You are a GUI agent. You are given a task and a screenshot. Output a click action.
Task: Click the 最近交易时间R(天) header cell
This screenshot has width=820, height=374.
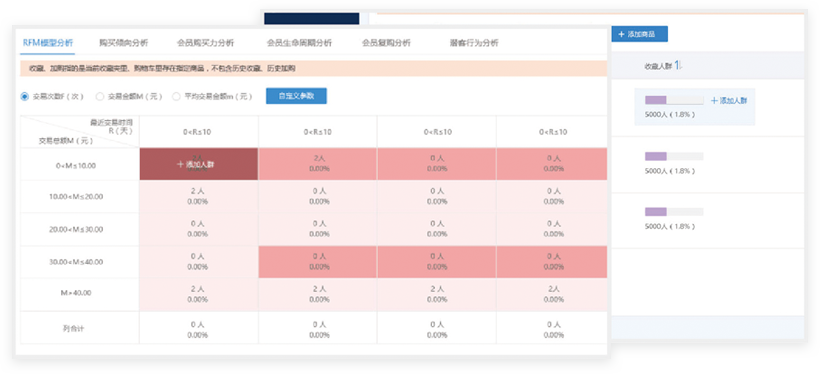pyautogui.click(x=111, y=126)
